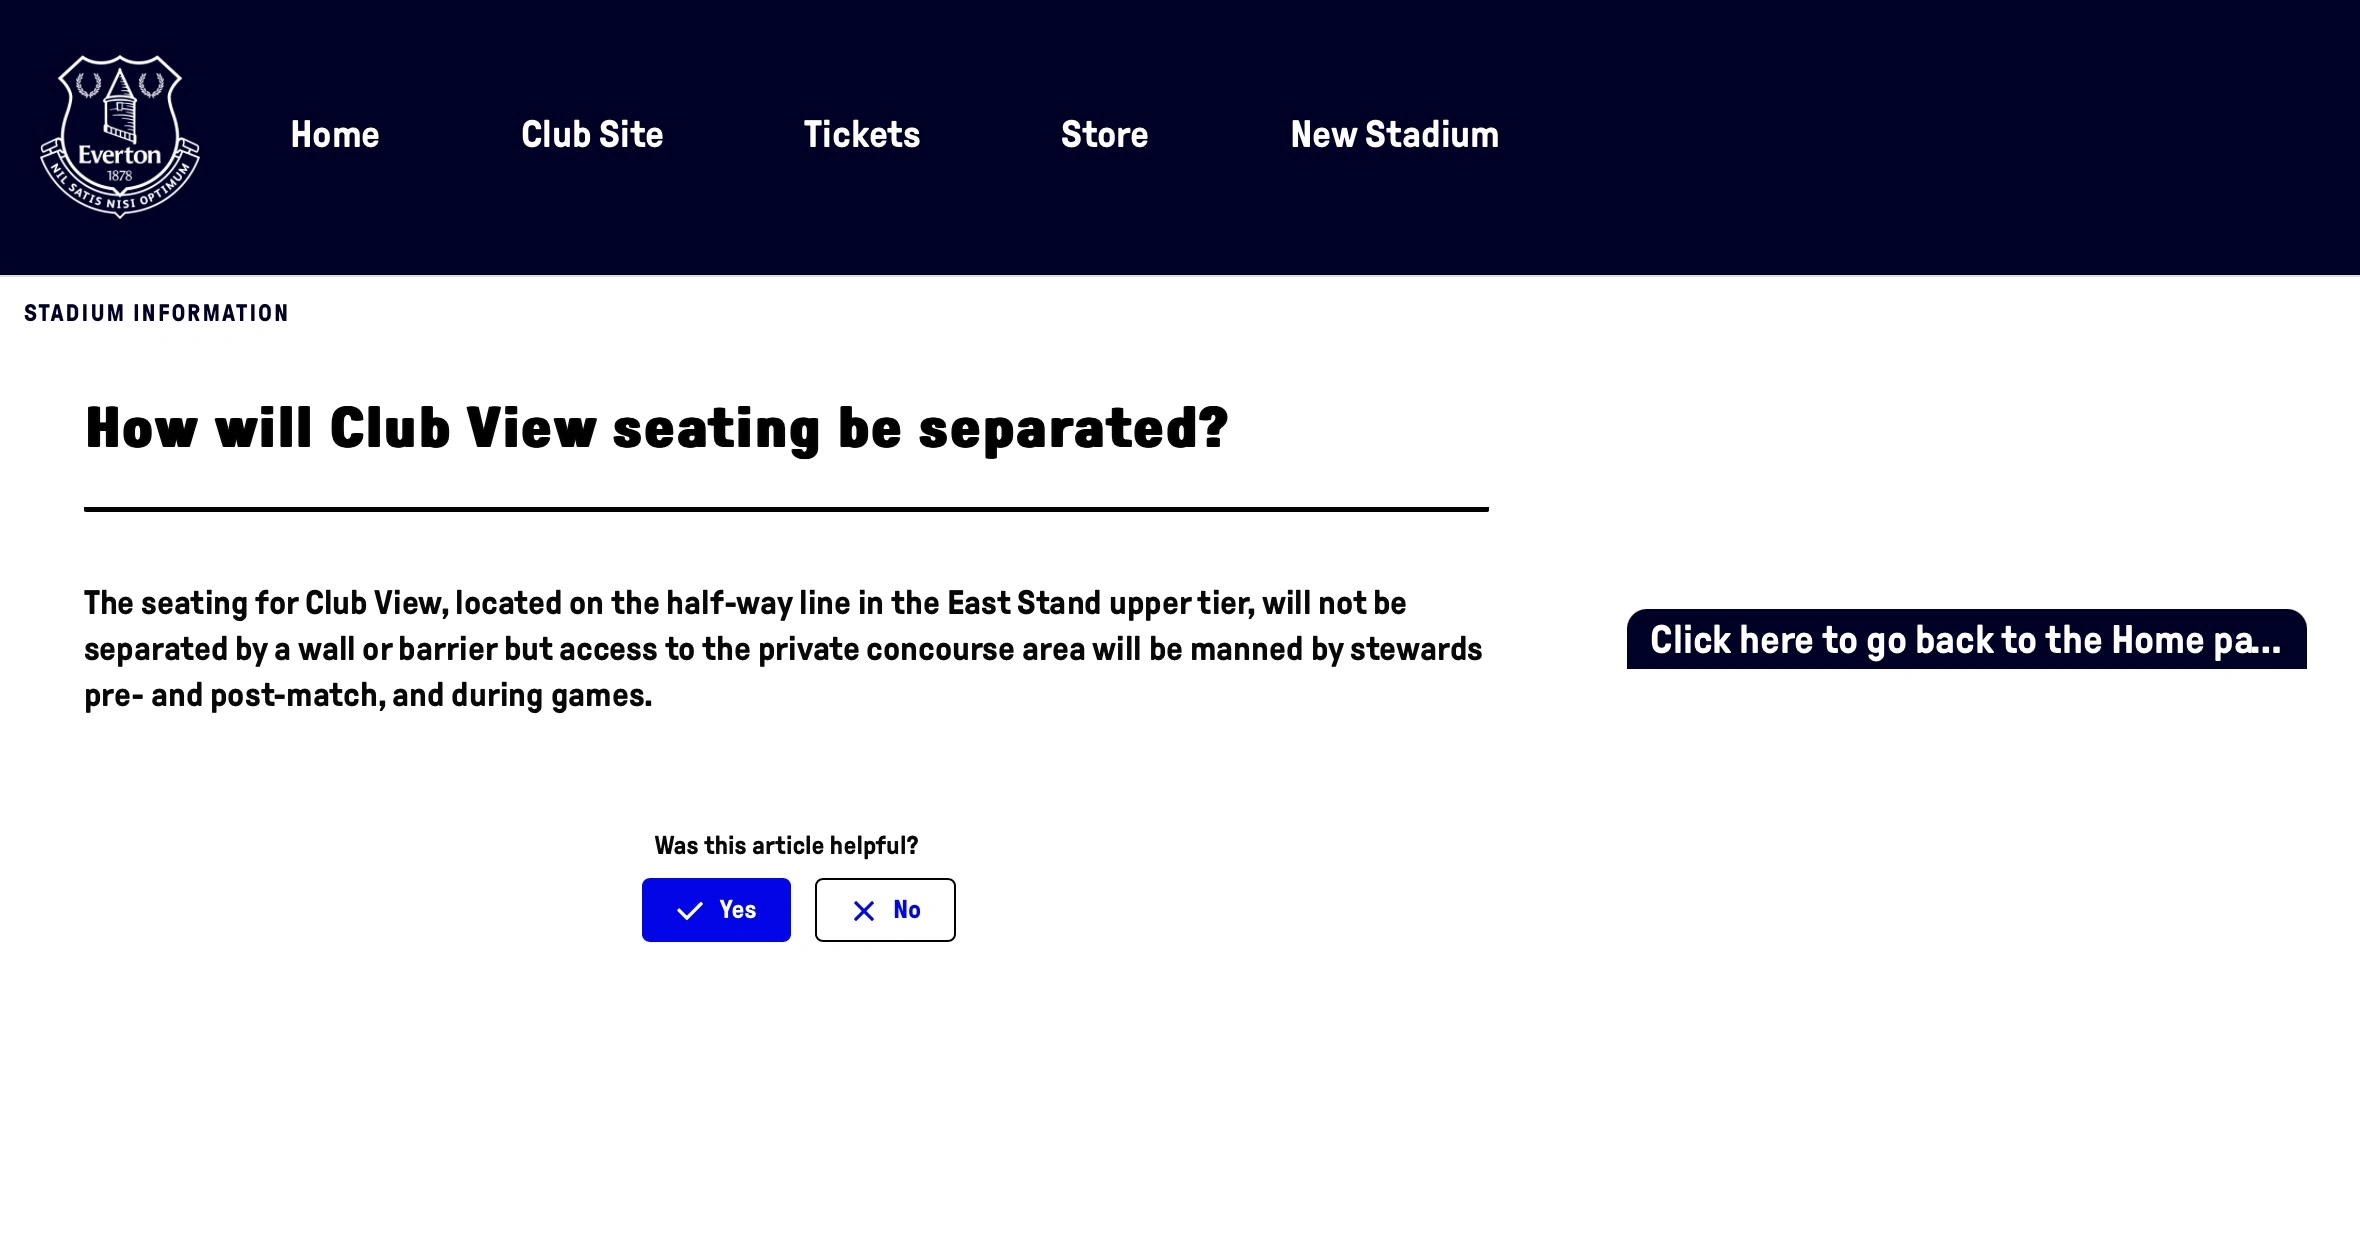Screen dimensions: 2360x1247
Task: Click the checkmark icon in the Yes button
Action: [690, 911]
